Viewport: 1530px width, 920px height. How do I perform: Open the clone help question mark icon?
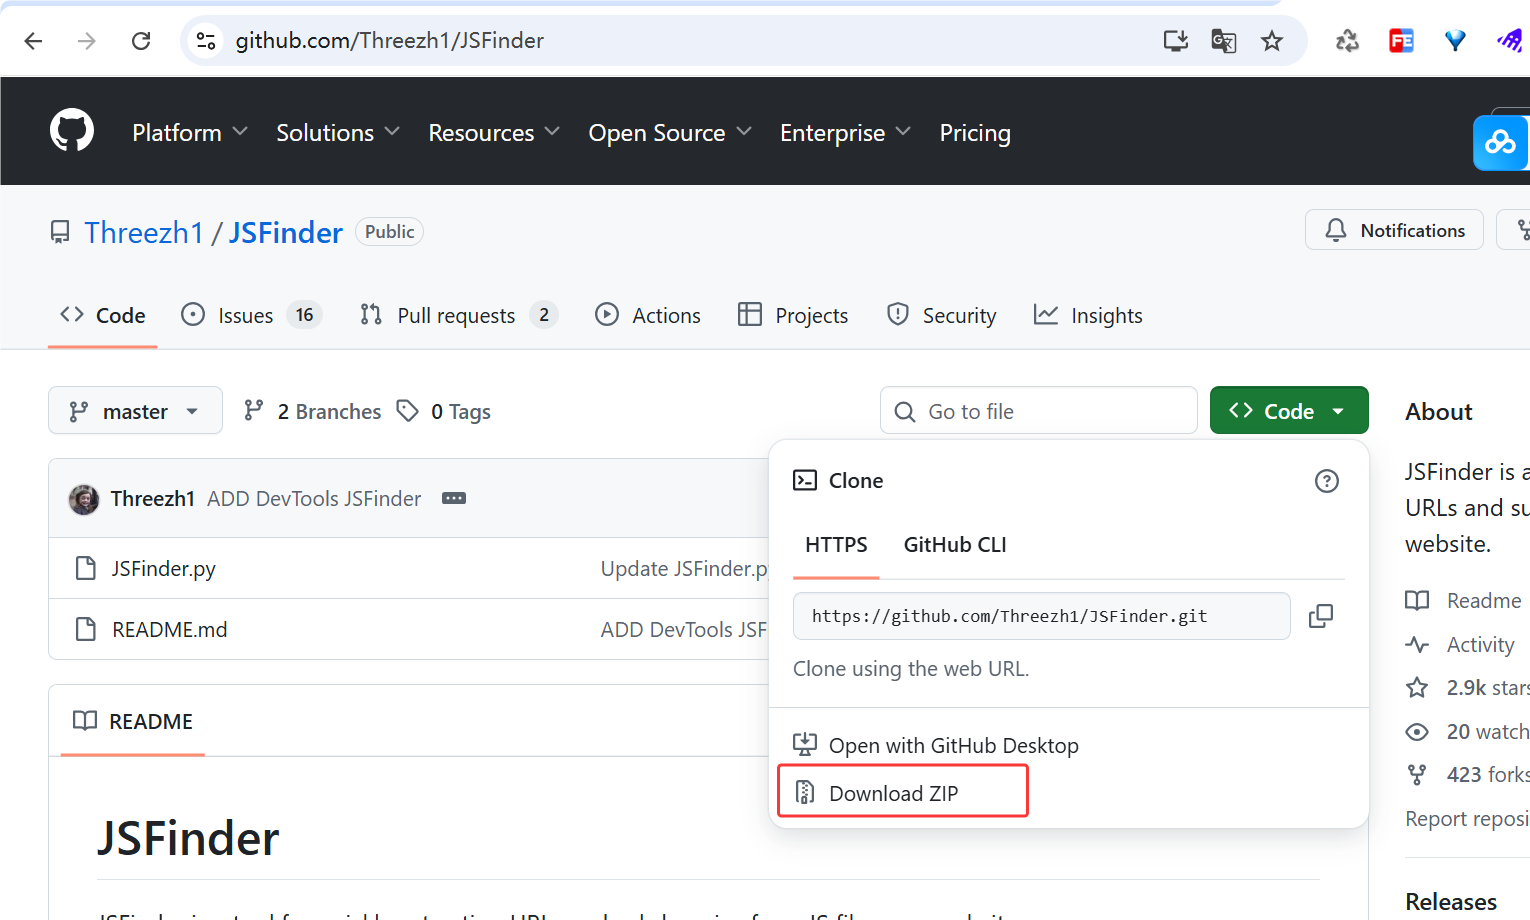[x=1327, y=481]
